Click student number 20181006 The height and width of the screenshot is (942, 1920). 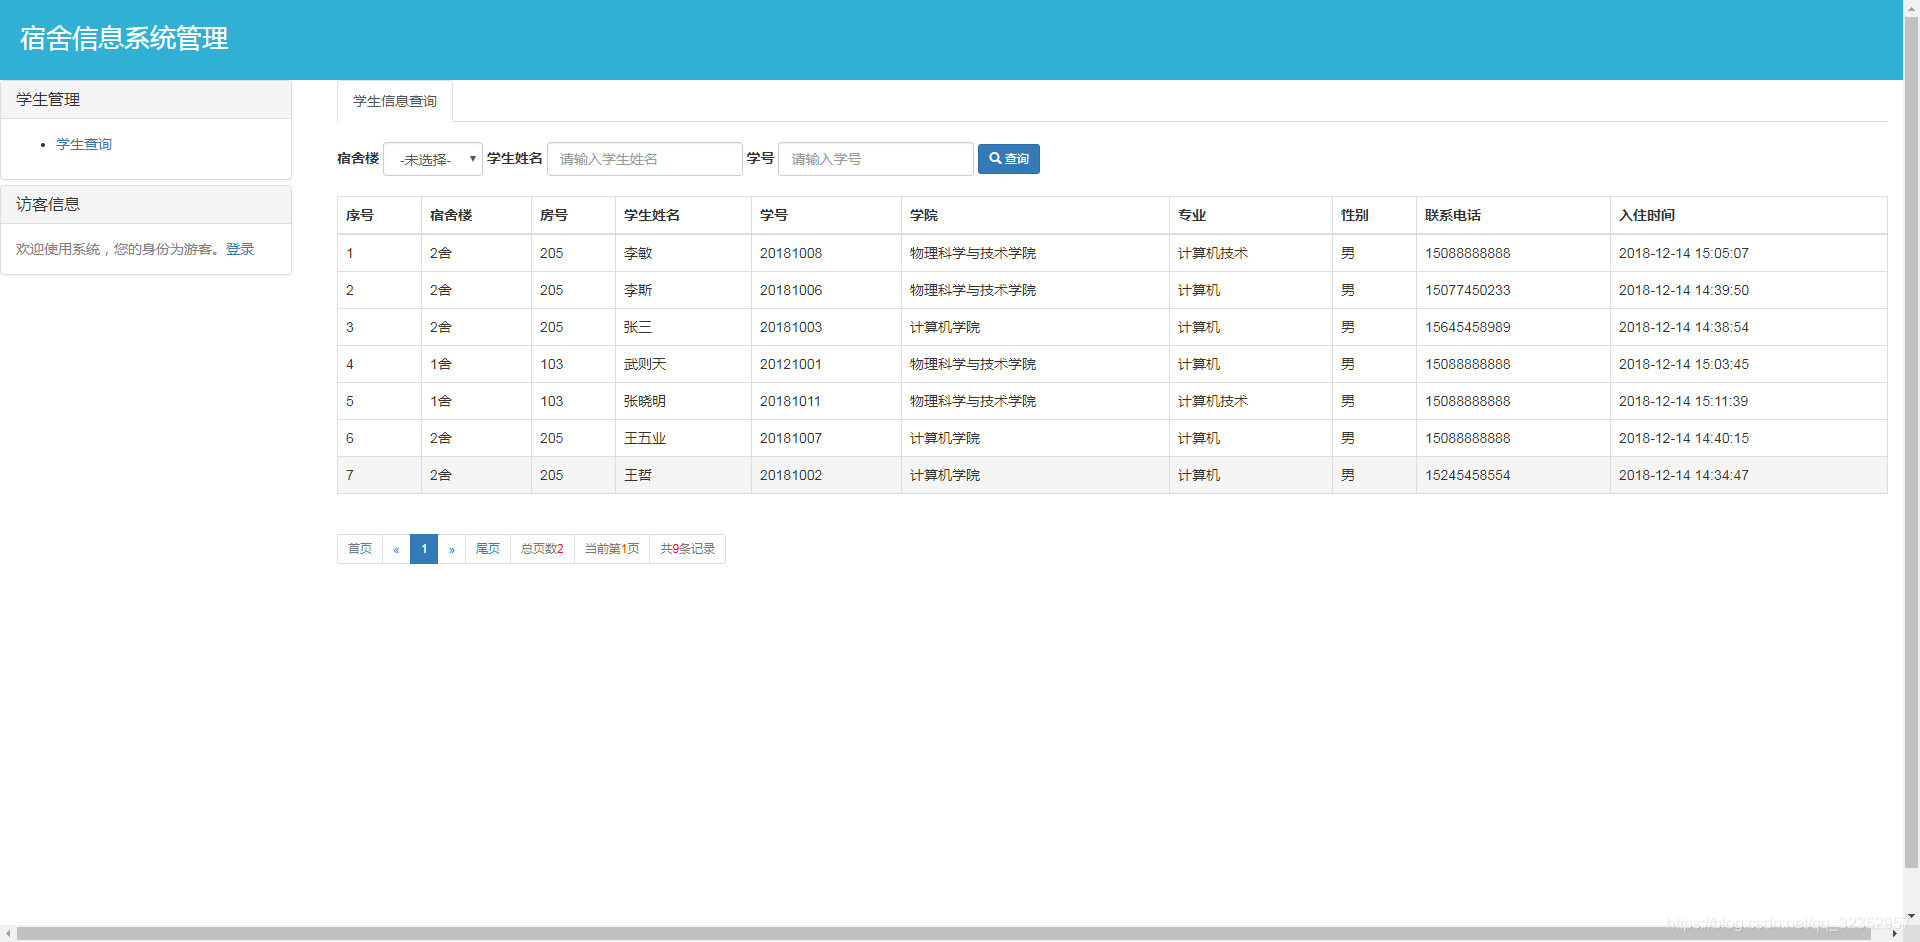pyautogui.click(x=791, y=290)
